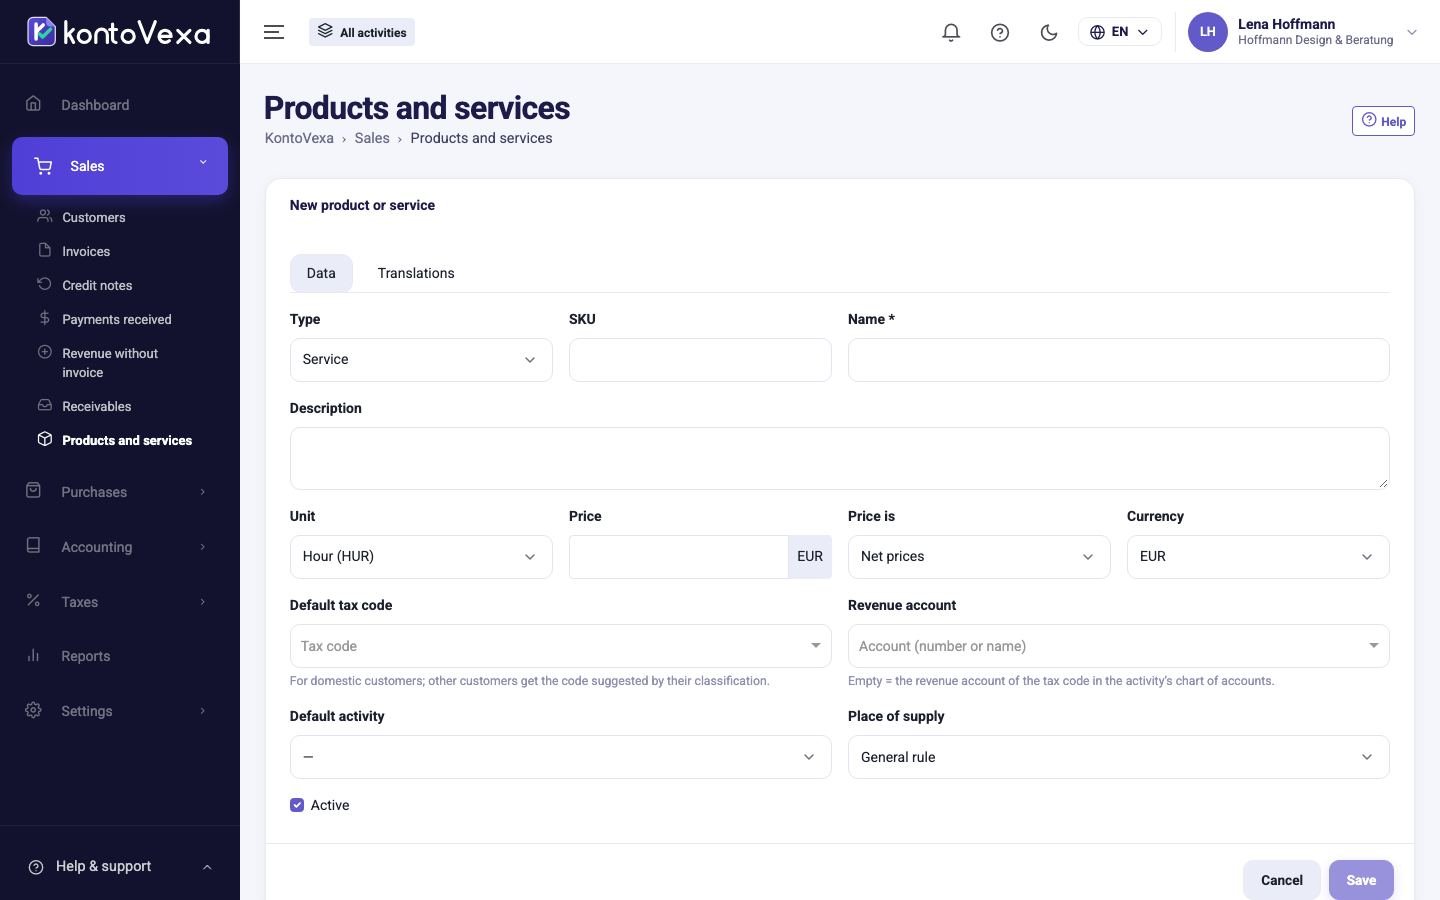Open the Place of supply dropdown

1119,757
